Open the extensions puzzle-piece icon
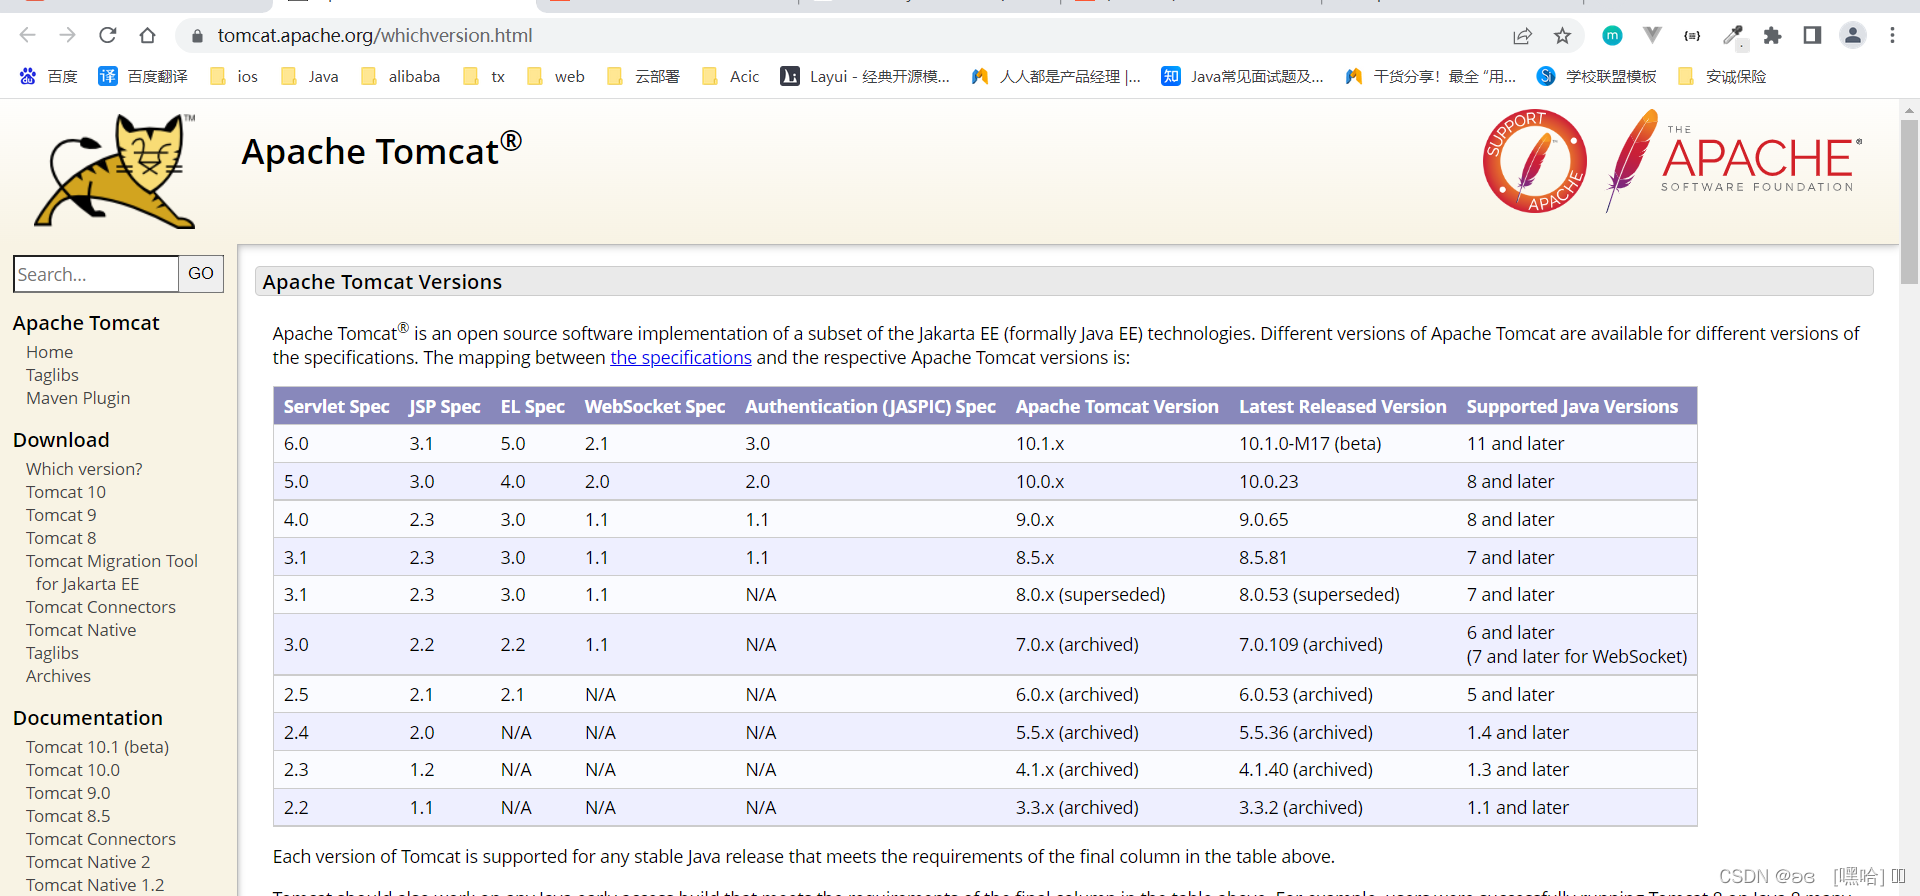The image size is (1920, 896). 1772,35
